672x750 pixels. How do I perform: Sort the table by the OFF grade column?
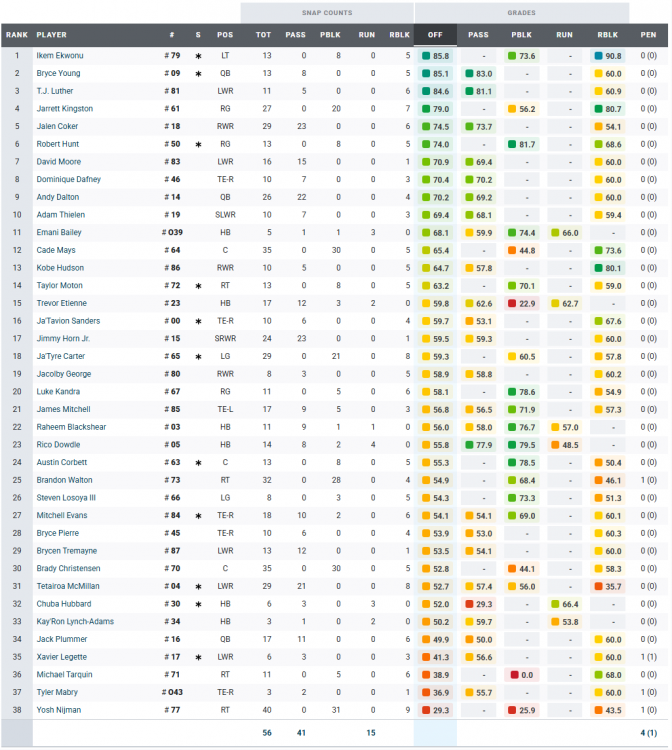[x=435, y=35]
